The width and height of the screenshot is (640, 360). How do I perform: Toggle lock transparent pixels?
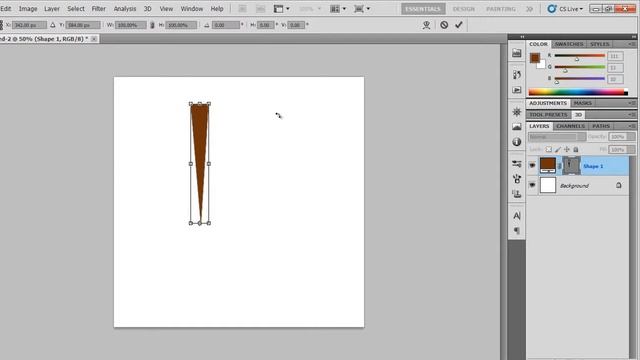point(549,149)
